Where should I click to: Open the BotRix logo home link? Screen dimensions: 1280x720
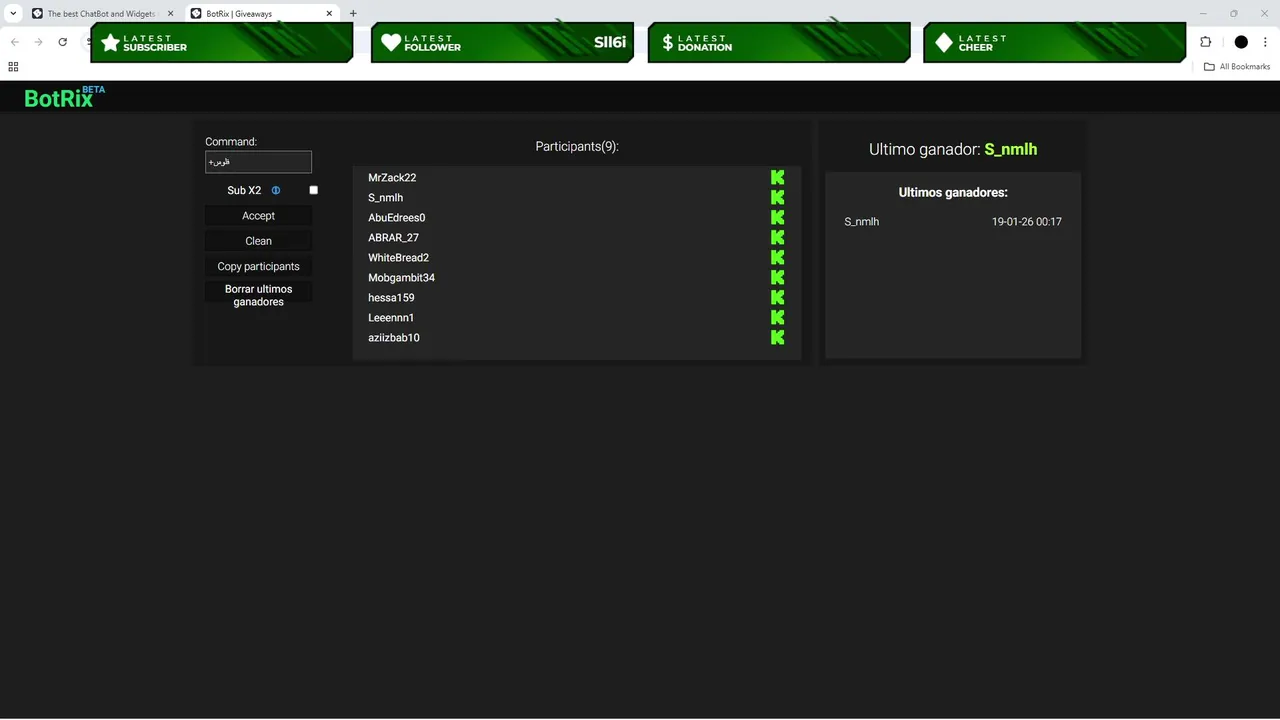(64, 97)
